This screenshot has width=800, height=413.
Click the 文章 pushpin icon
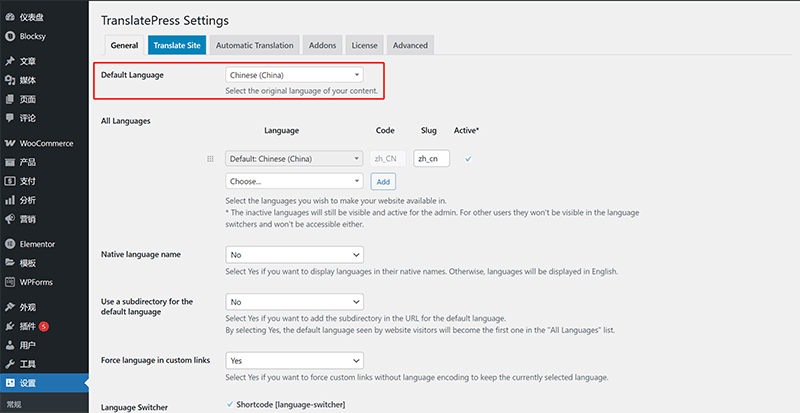(x=10, y=61)
